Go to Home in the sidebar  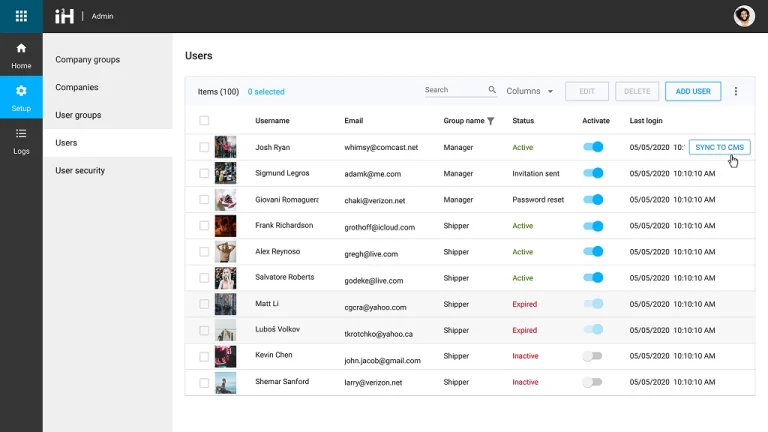[x=21, y=55]
